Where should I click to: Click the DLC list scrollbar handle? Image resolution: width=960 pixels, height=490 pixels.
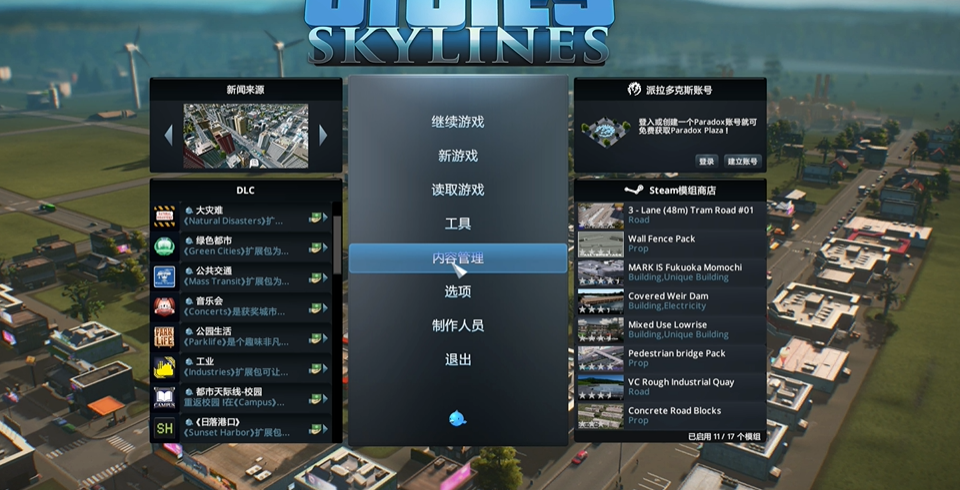pyautogui.click(x=337, y=244)
